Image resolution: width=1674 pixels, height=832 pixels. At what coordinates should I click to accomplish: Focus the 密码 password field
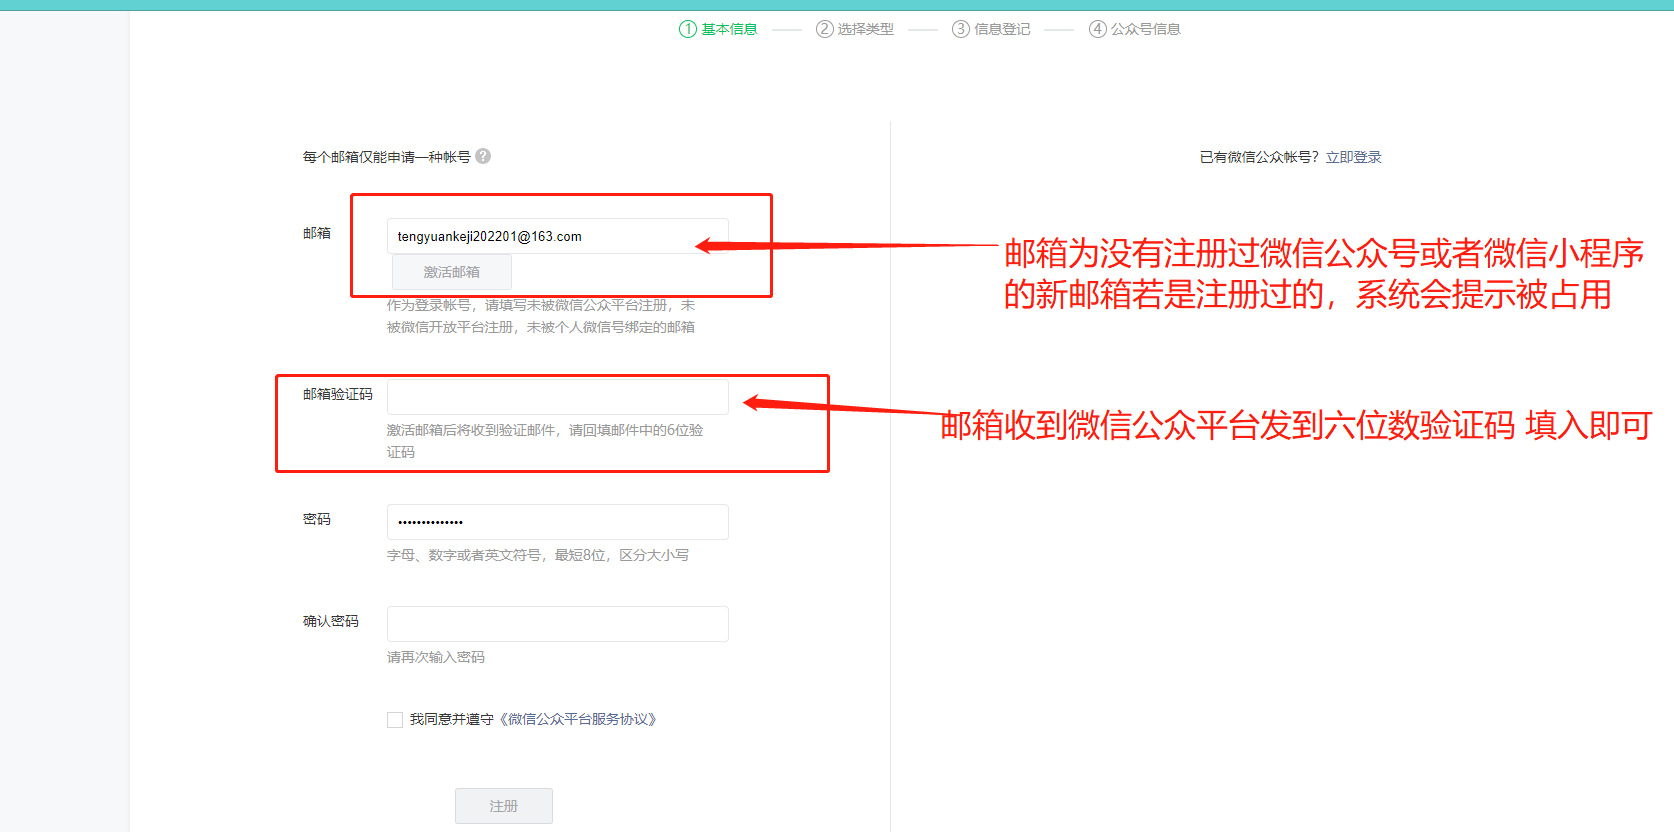pyautogui.click(x=557, y=522)
